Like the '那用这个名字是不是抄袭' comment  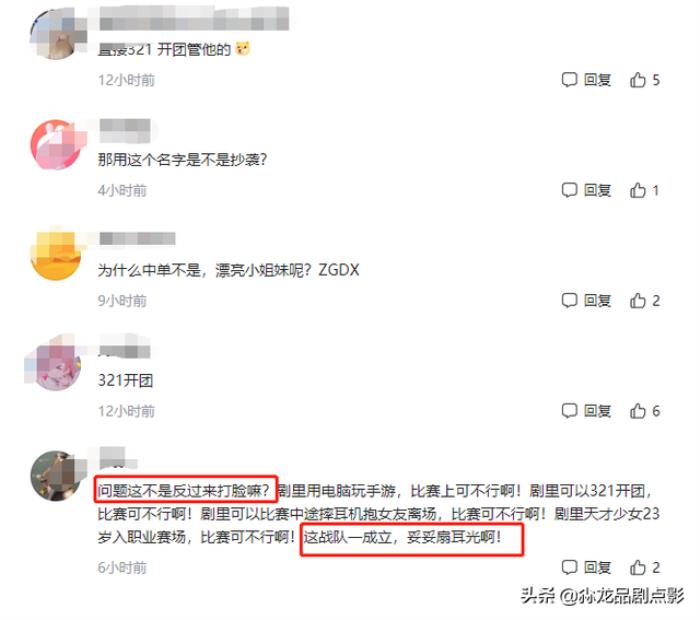click(638, 190)
